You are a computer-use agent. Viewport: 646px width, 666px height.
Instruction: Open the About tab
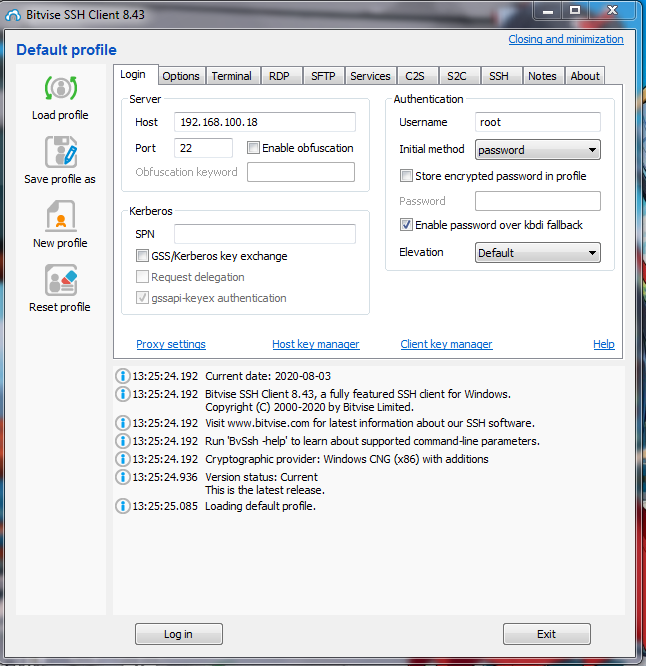[585, 76]
